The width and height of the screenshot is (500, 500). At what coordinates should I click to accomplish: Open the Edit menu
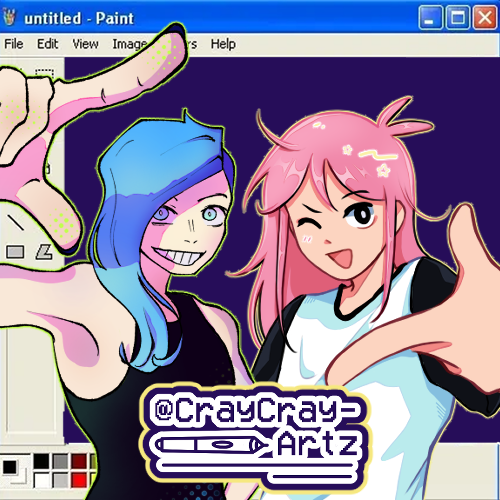47,44
